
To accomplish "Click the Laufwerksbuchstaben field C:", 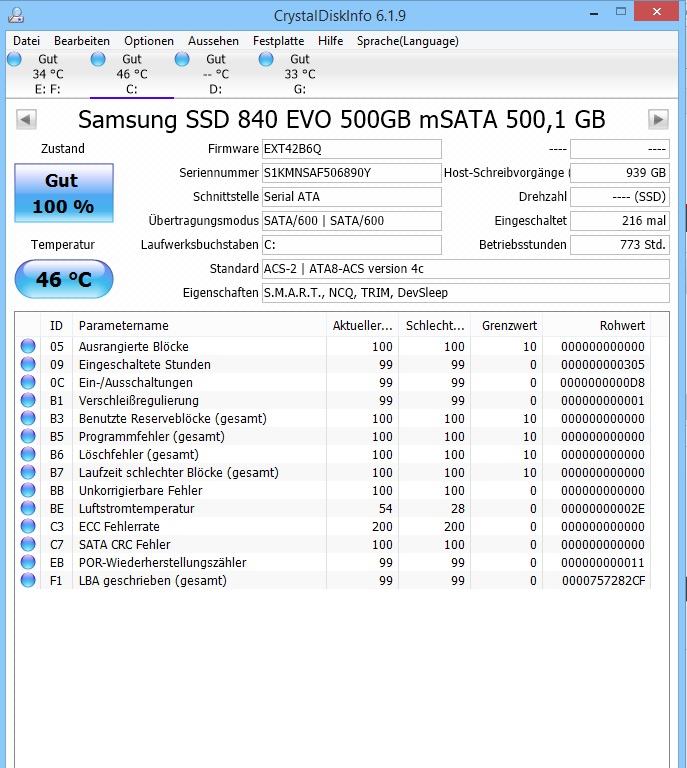I will (x=352, y=245).
